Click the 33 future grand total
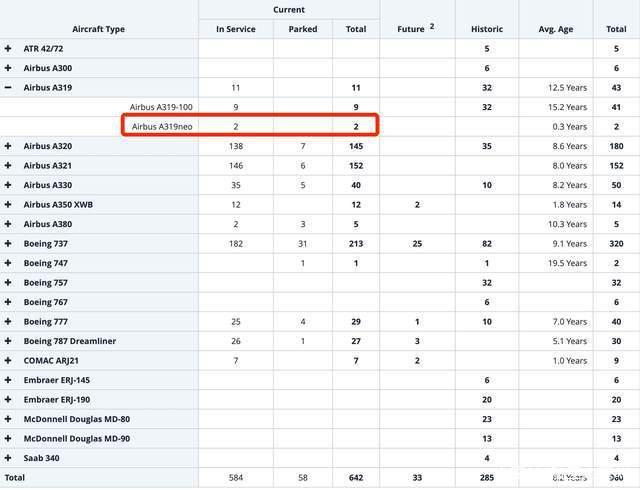Viewport: 640px width, 490px height. [417, 478]
